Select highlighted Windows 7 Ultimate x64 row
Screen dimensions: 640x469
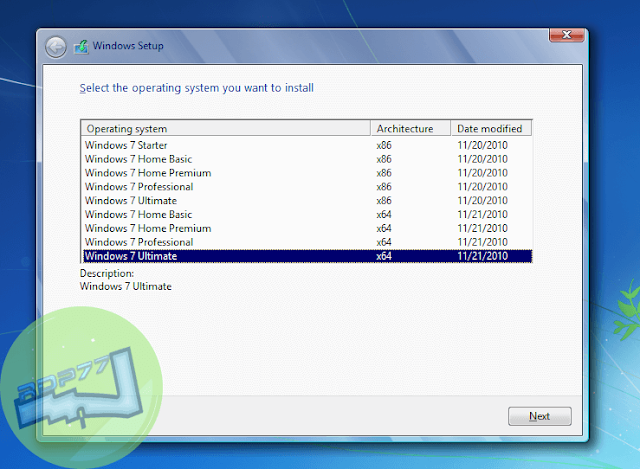[x=308, y=256]
